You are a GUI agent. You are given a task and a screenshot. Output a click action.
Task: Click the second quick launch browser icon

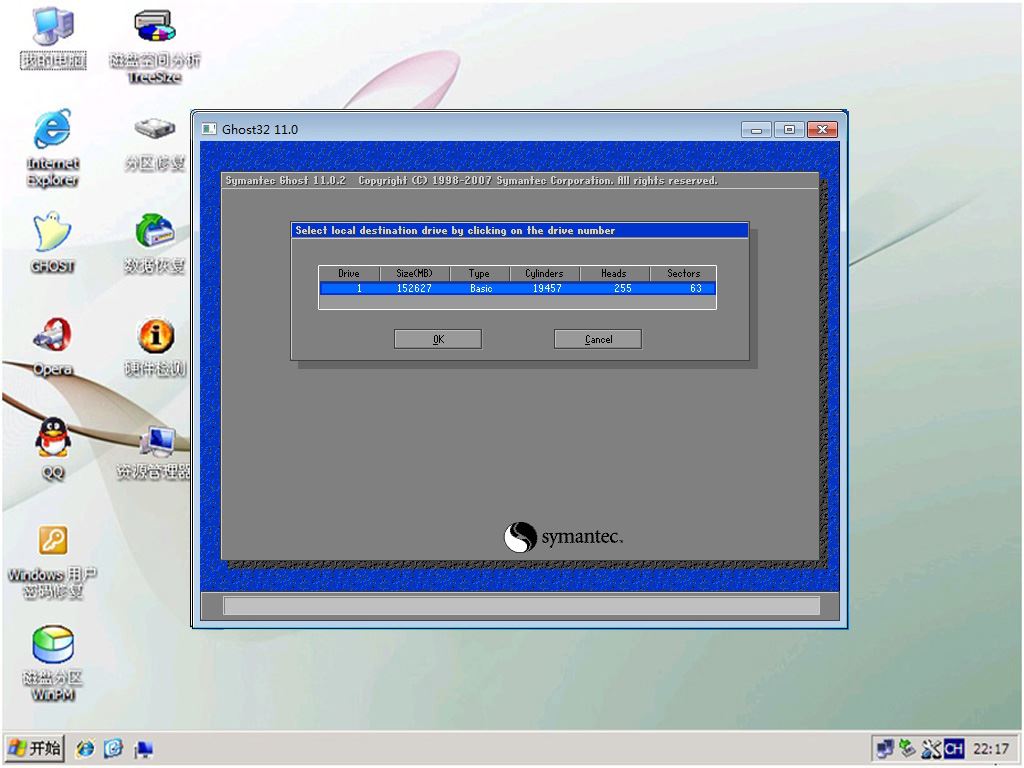pyautogui.click(x=114, y=748)
